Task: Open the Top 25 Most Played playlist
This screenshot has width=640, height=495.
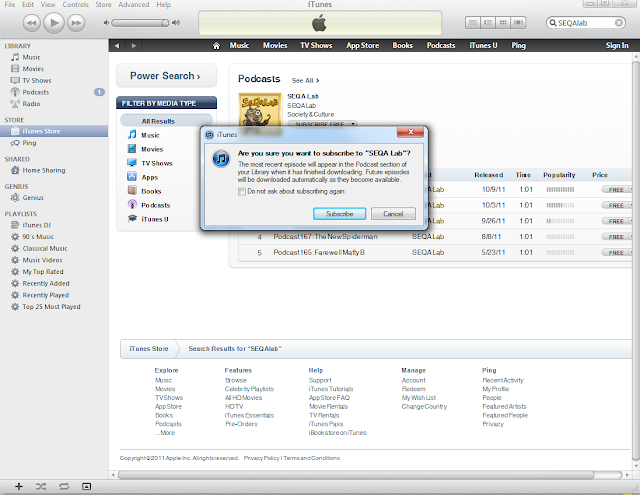Action: (51, 306)
